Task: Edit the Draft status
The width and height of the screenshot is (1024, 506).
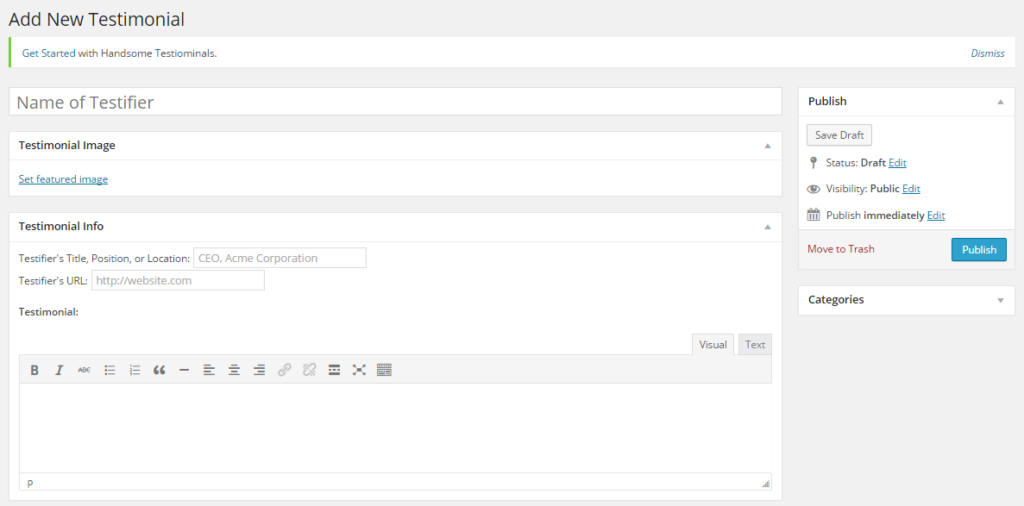Action: 897,163
